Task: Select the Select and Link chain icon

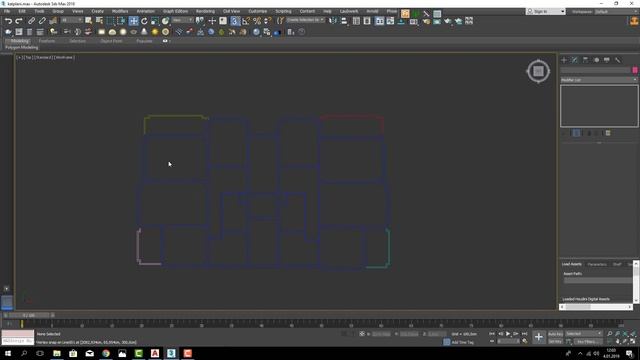Action: (x=31, y=20)
